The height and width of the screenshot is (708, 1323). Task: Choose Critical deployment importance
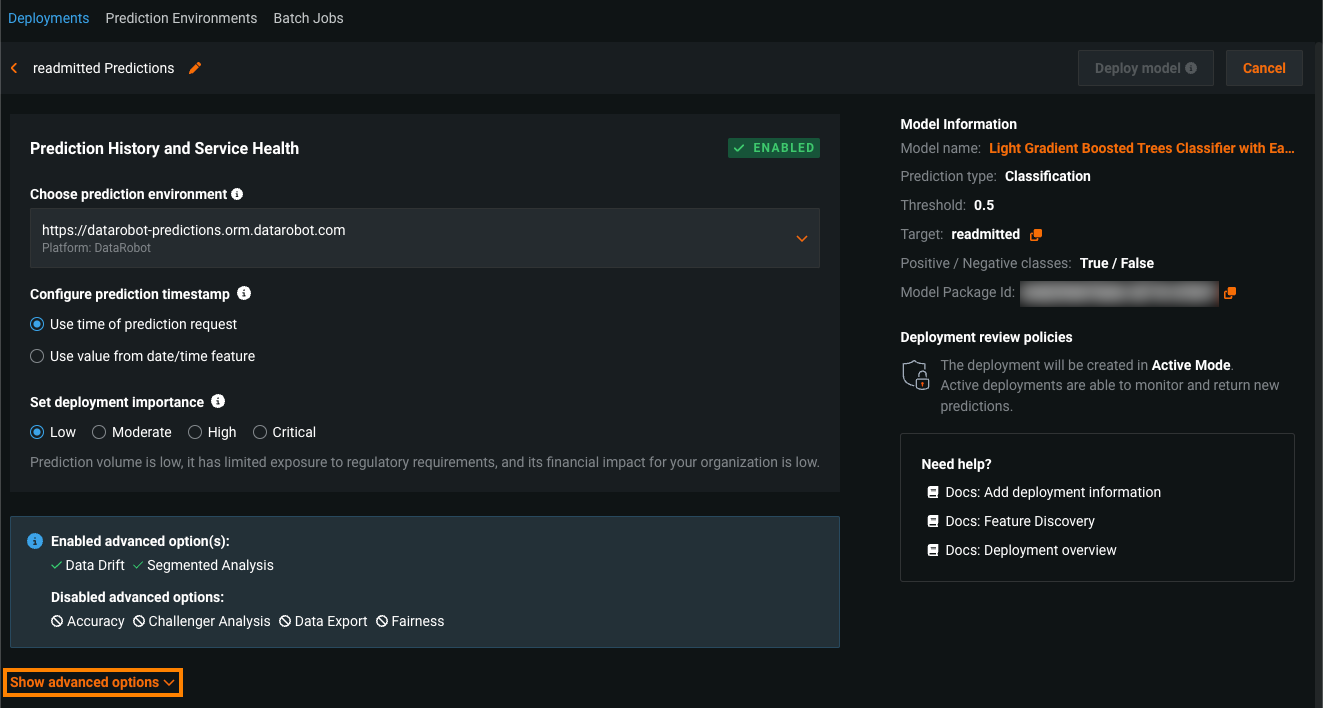[260, 432]
